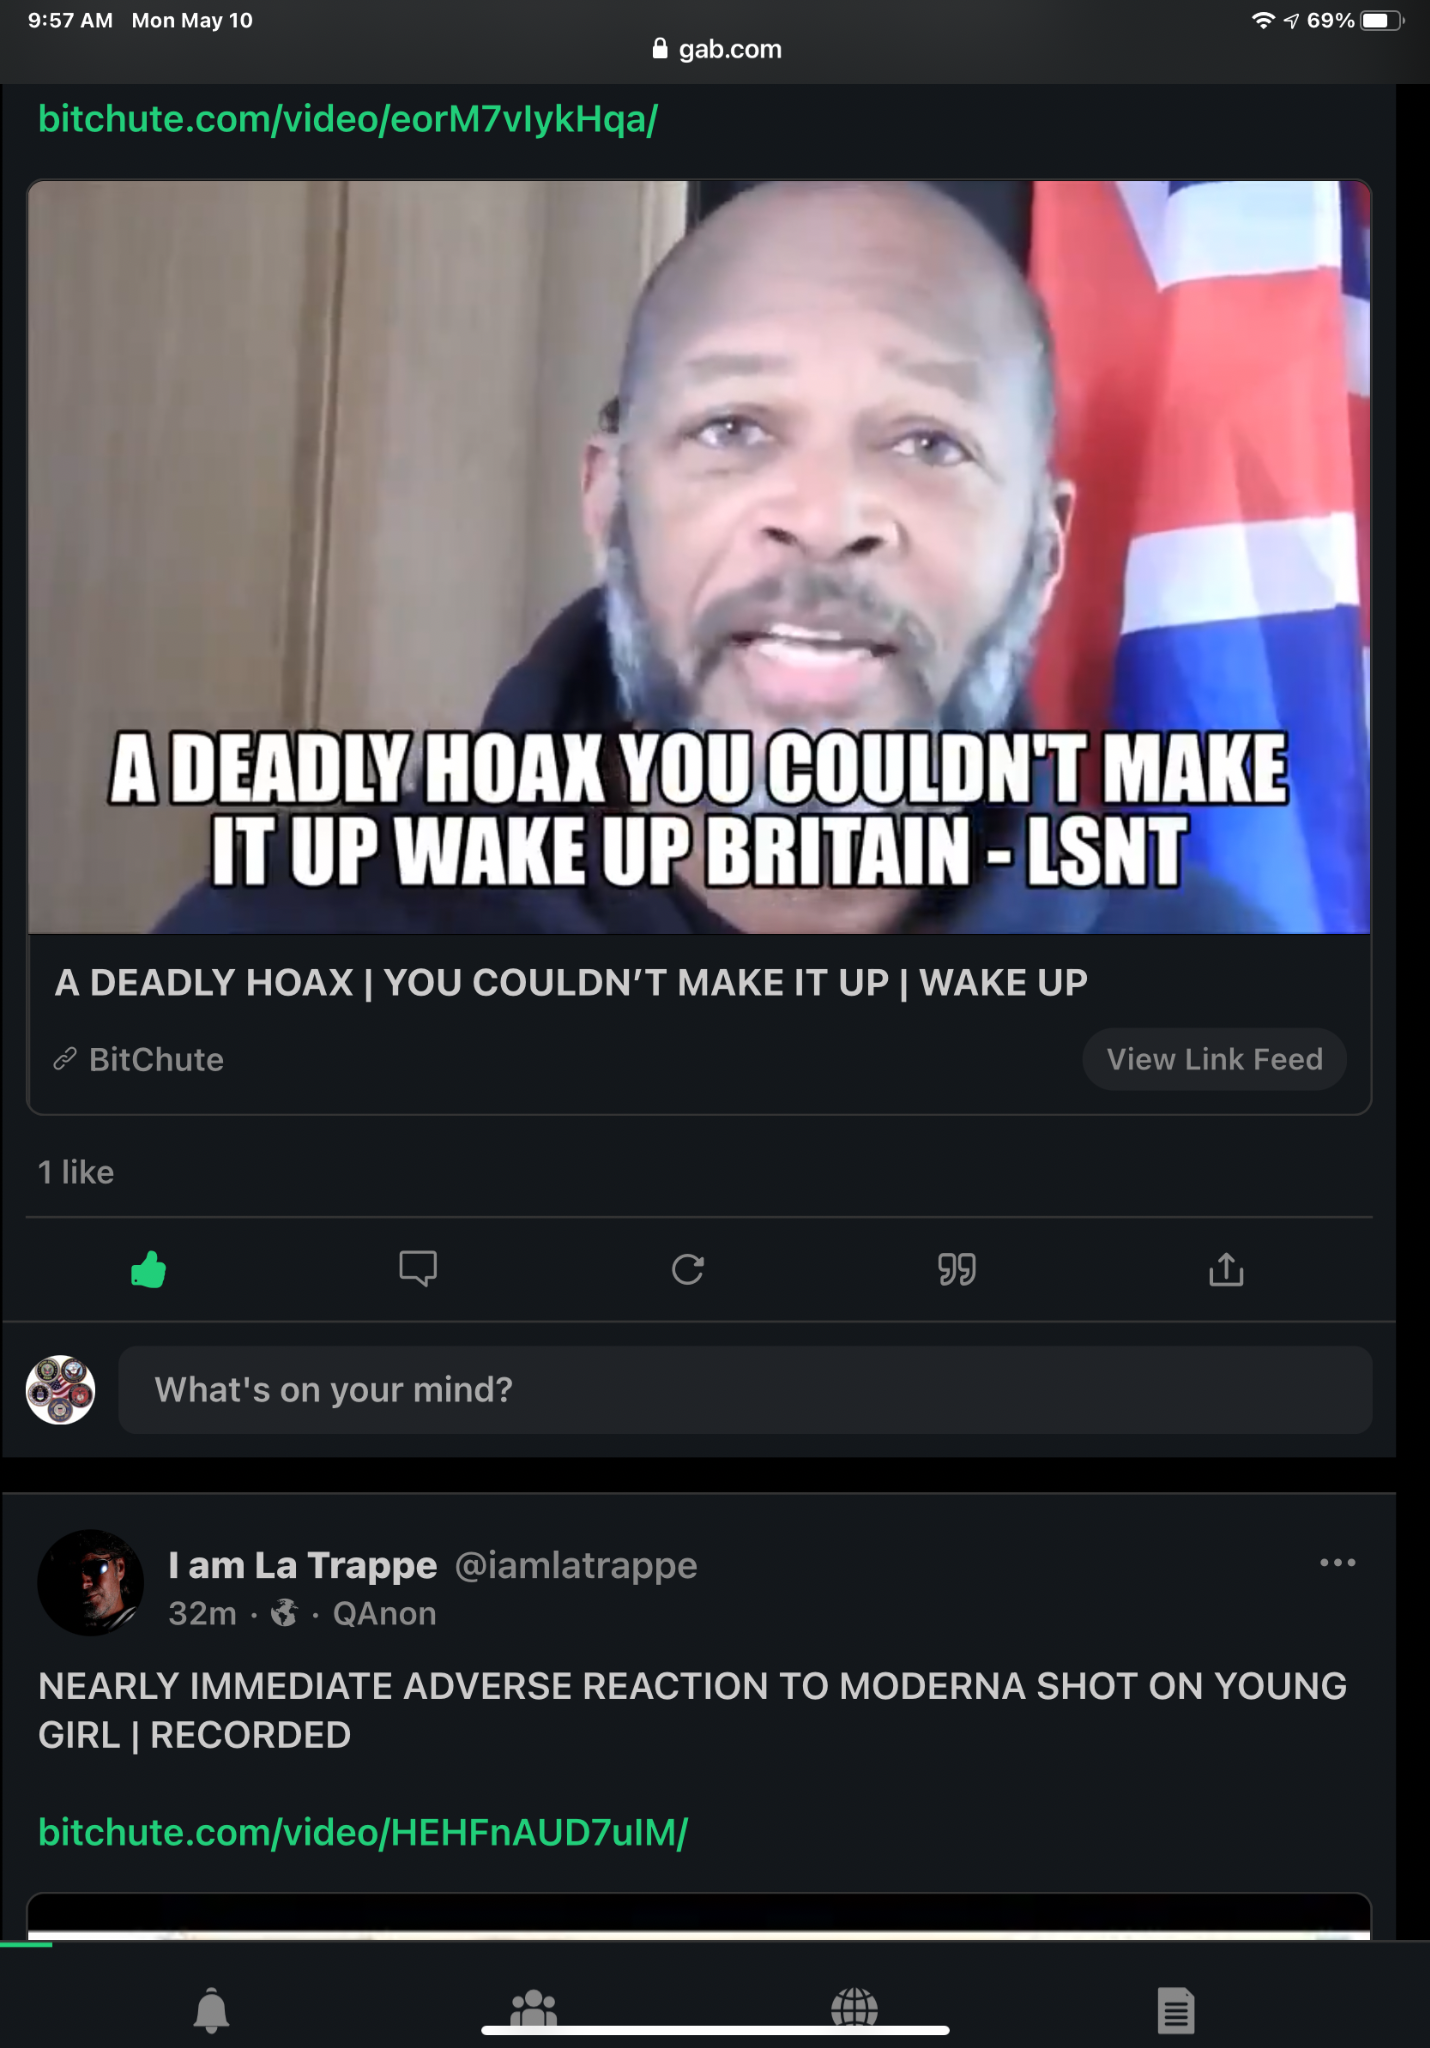Repost using the circular arrow icon
This screenshot has height=2048, width=1430.
coord(688,1270)
